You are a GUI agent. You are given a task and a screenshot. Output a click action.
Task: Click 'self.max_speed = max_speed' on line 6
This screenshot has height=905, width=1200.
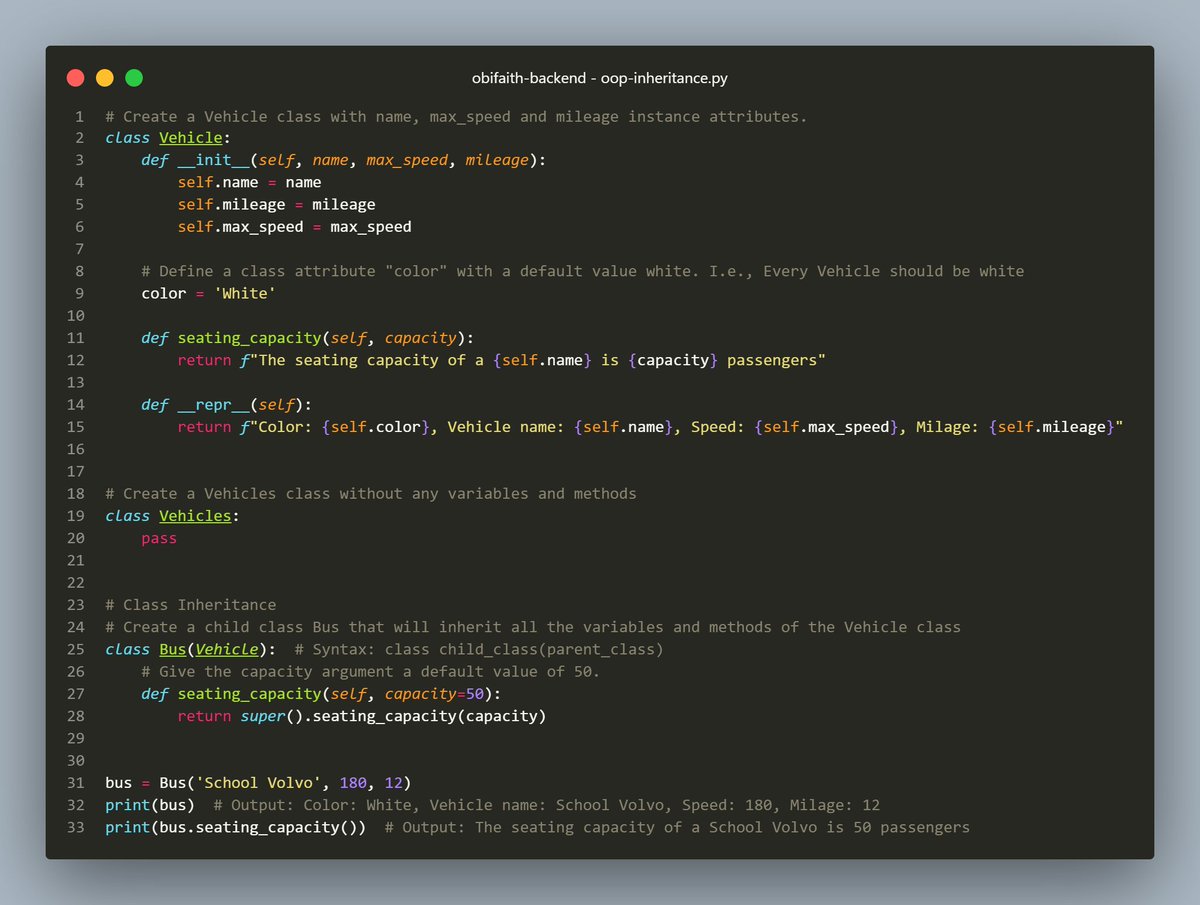tap(295, 227)
